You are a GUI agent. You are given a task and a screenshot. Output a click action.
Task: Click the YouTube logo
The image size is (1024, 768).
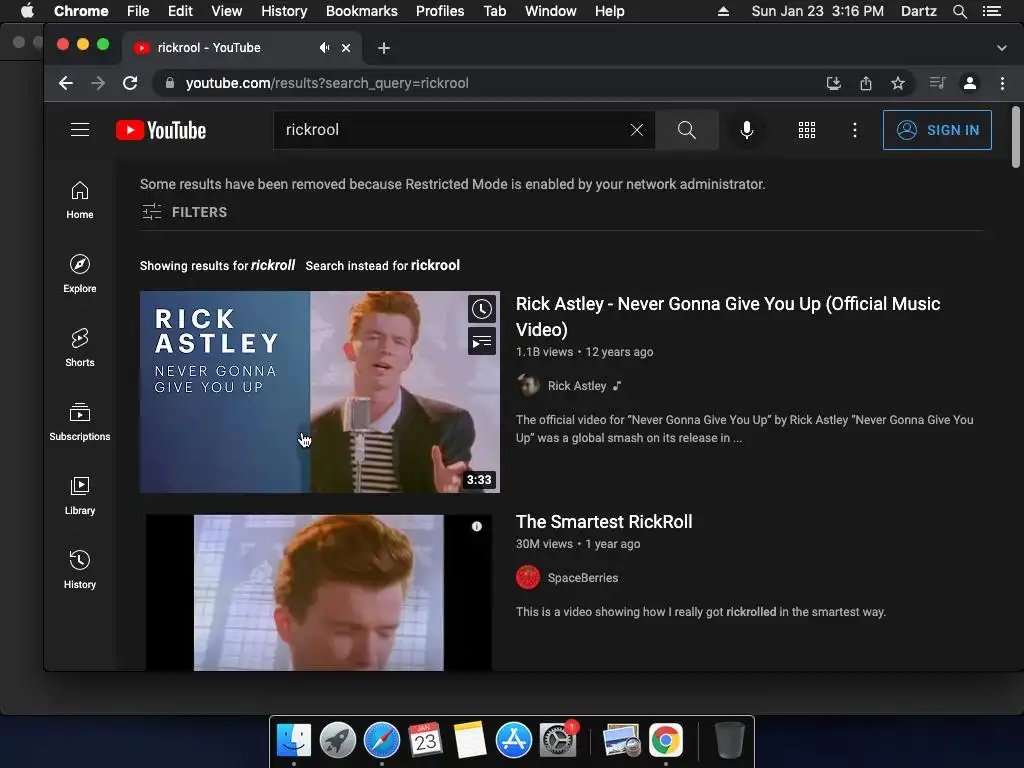click(161, 130)
